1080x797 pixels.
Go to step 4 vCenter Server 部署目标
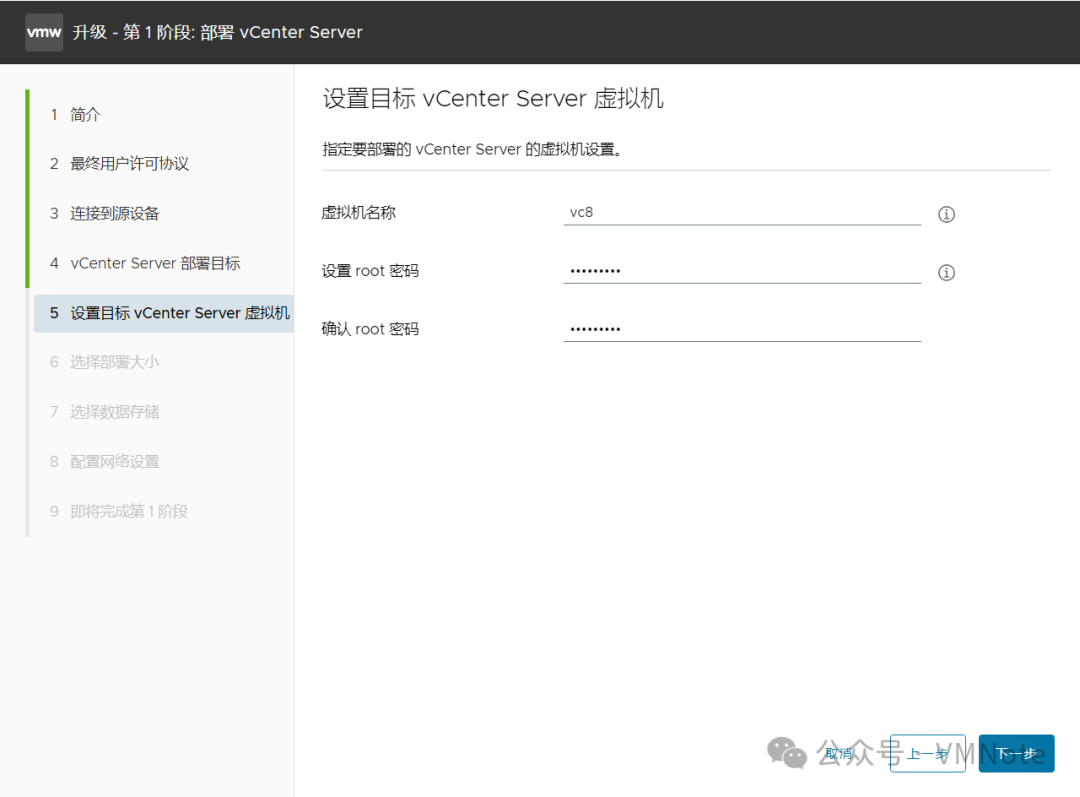click(145, 263)
